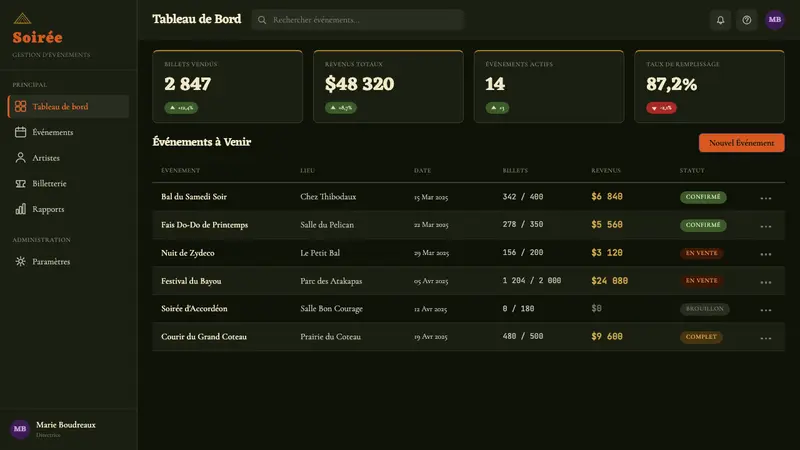Open the Taux de Remplissage 87,2% card

click(x=710, y=86)
